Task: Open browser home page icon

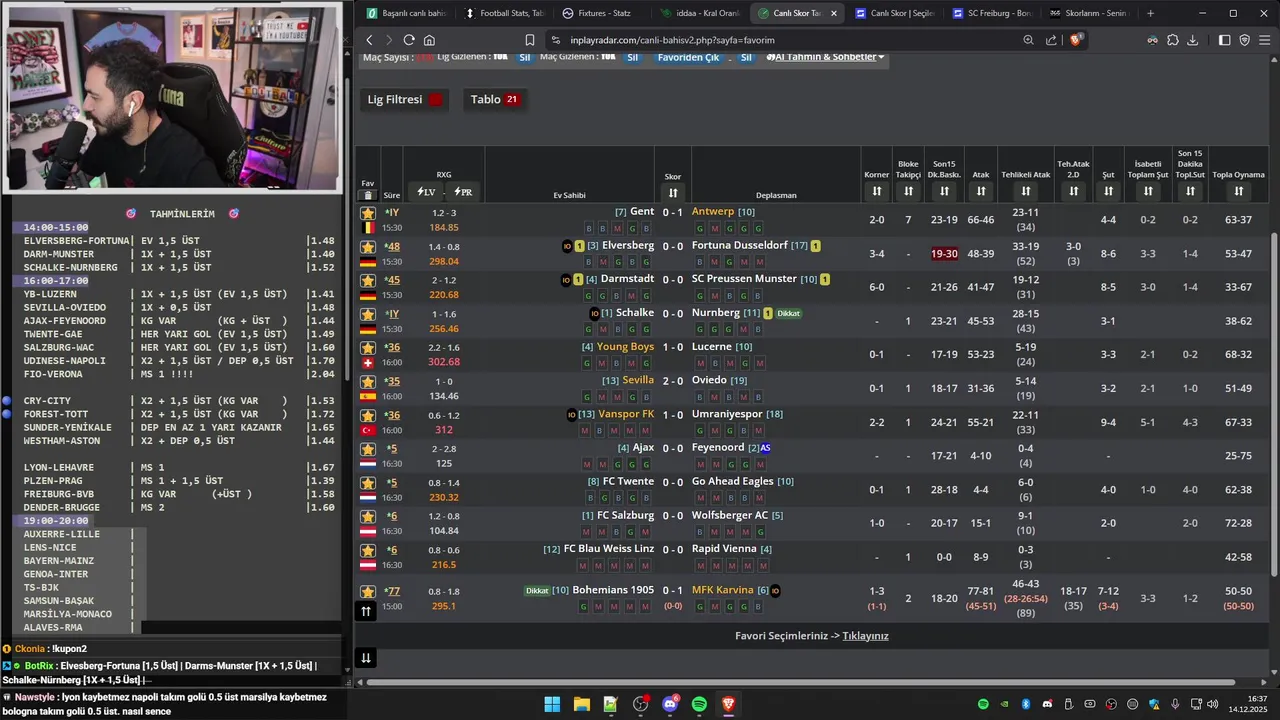Action: click(429, 40)
